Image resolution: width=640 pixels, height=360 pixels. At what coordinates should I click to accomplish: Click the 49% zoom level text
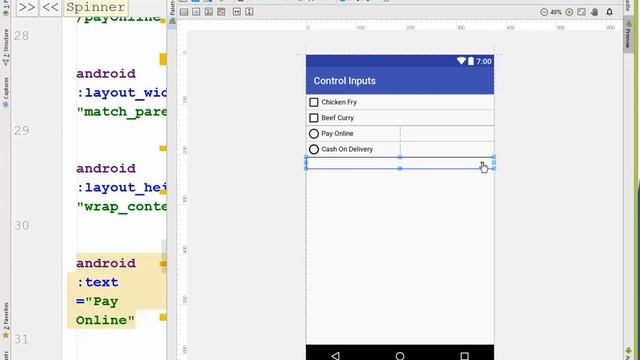click(556, 12)
